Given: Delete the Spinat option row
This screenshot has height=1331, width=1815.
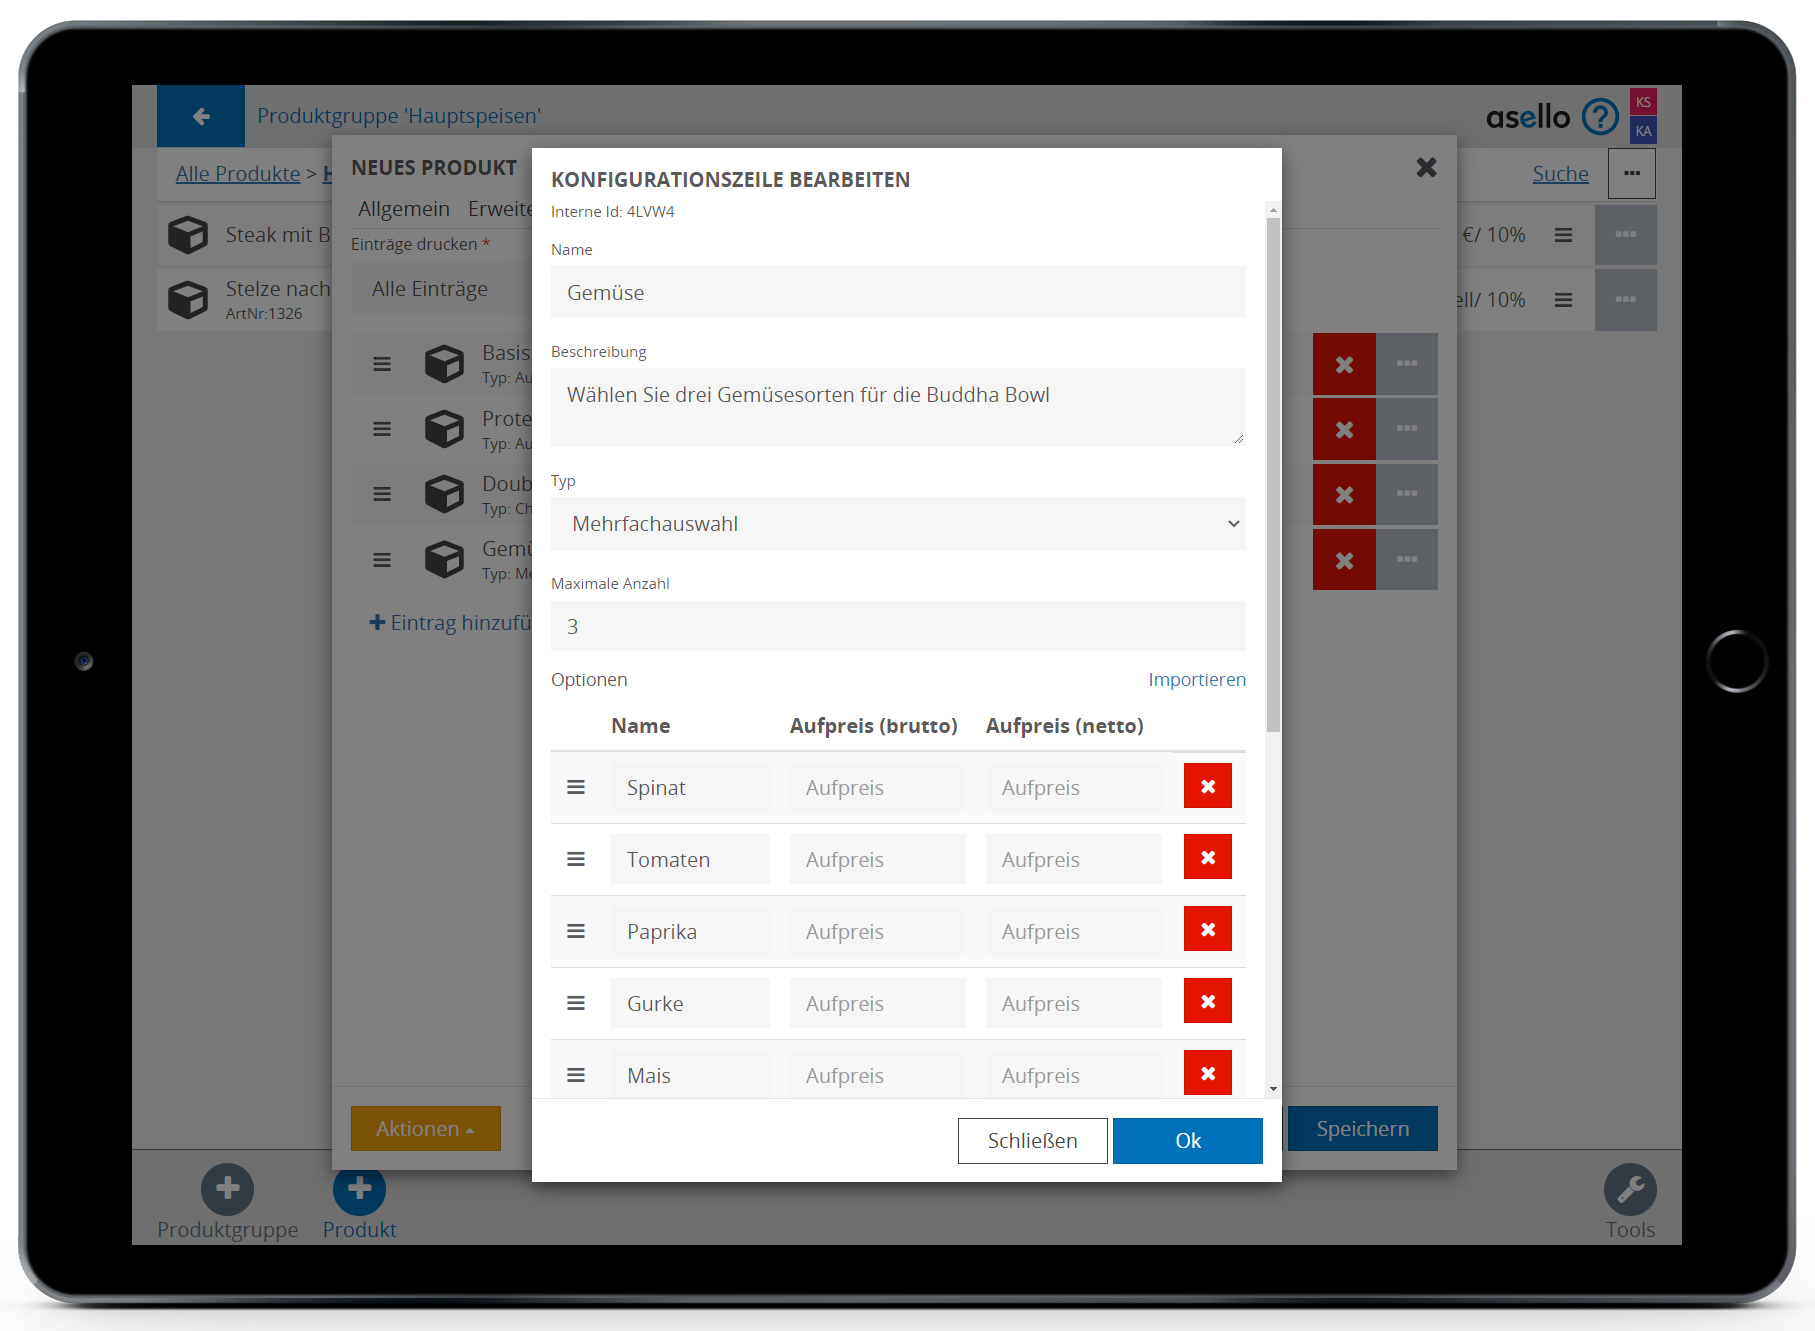Looking at the screenshot, I should [x=1207, y=786].
